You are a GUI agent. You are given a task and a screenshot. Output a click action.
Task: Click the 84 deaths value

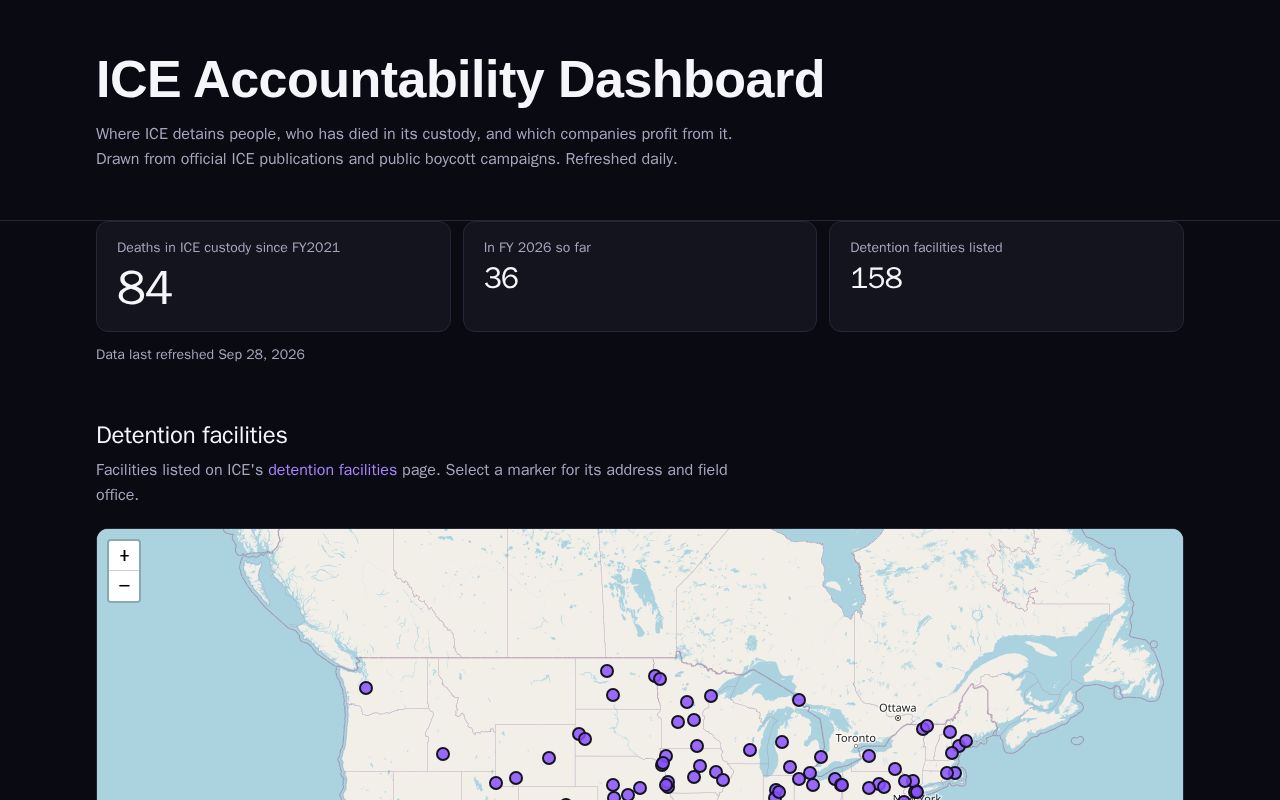[144, 289]
